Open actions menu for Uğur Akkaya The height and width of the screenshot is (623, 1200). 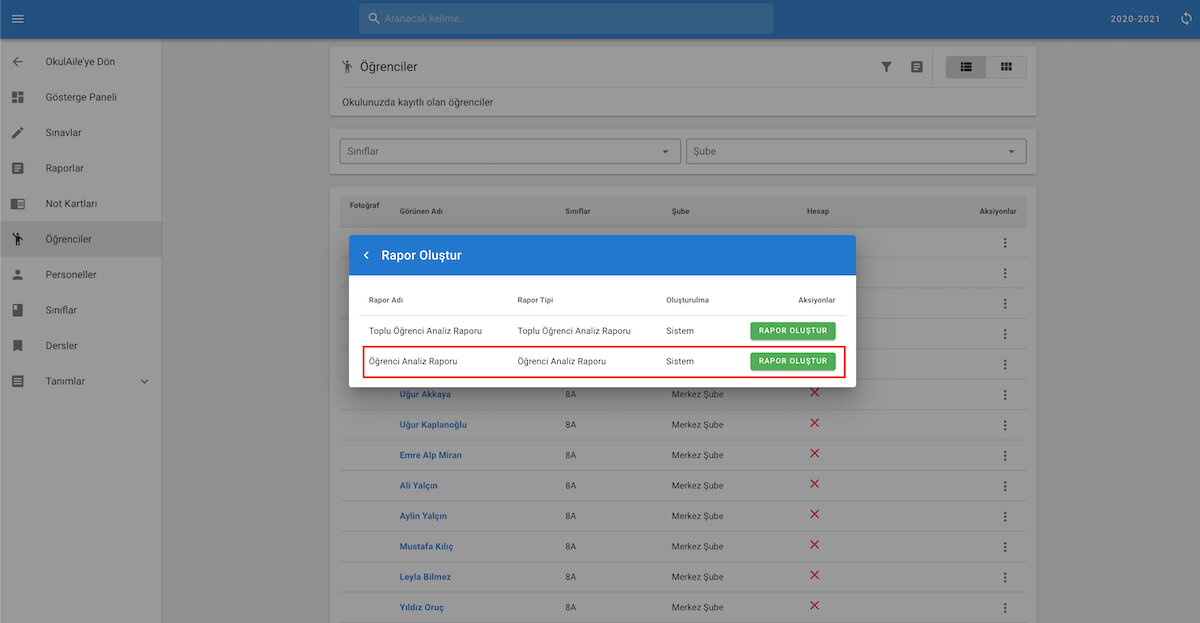(1005, 395)
